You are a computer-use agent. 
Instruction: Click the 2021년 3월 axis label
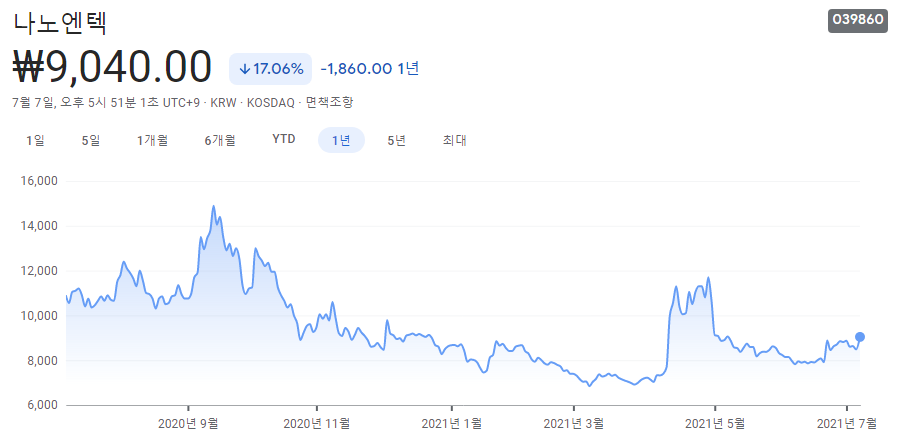573,423
